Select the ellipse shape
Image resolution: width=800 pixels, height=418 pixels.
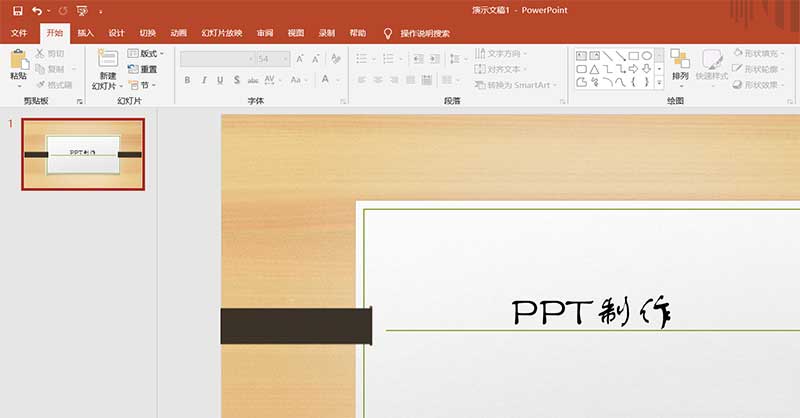[x=646, y=56]
